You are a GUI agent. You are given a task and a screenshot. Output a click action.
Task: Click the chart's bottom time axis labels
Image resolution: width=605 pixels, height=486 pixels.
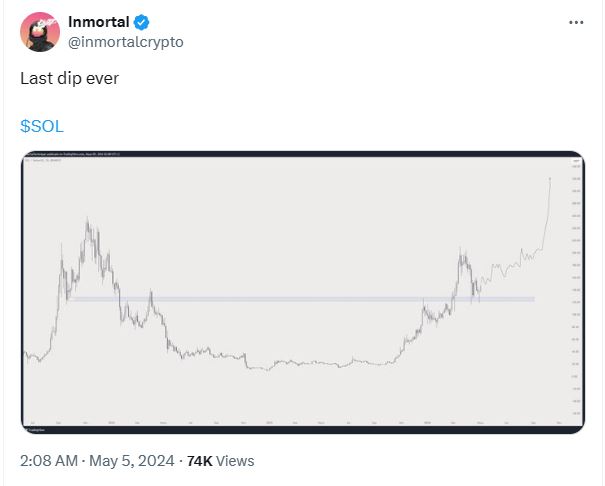297,423
